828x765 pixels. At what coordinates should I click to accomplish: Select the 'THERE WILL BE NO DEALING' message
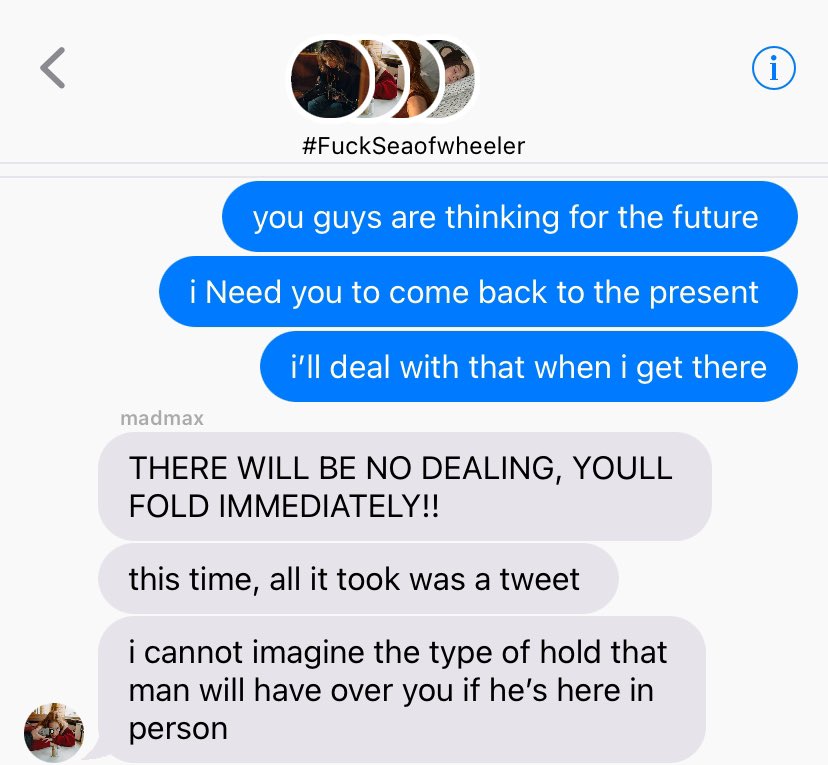point(404,487)
